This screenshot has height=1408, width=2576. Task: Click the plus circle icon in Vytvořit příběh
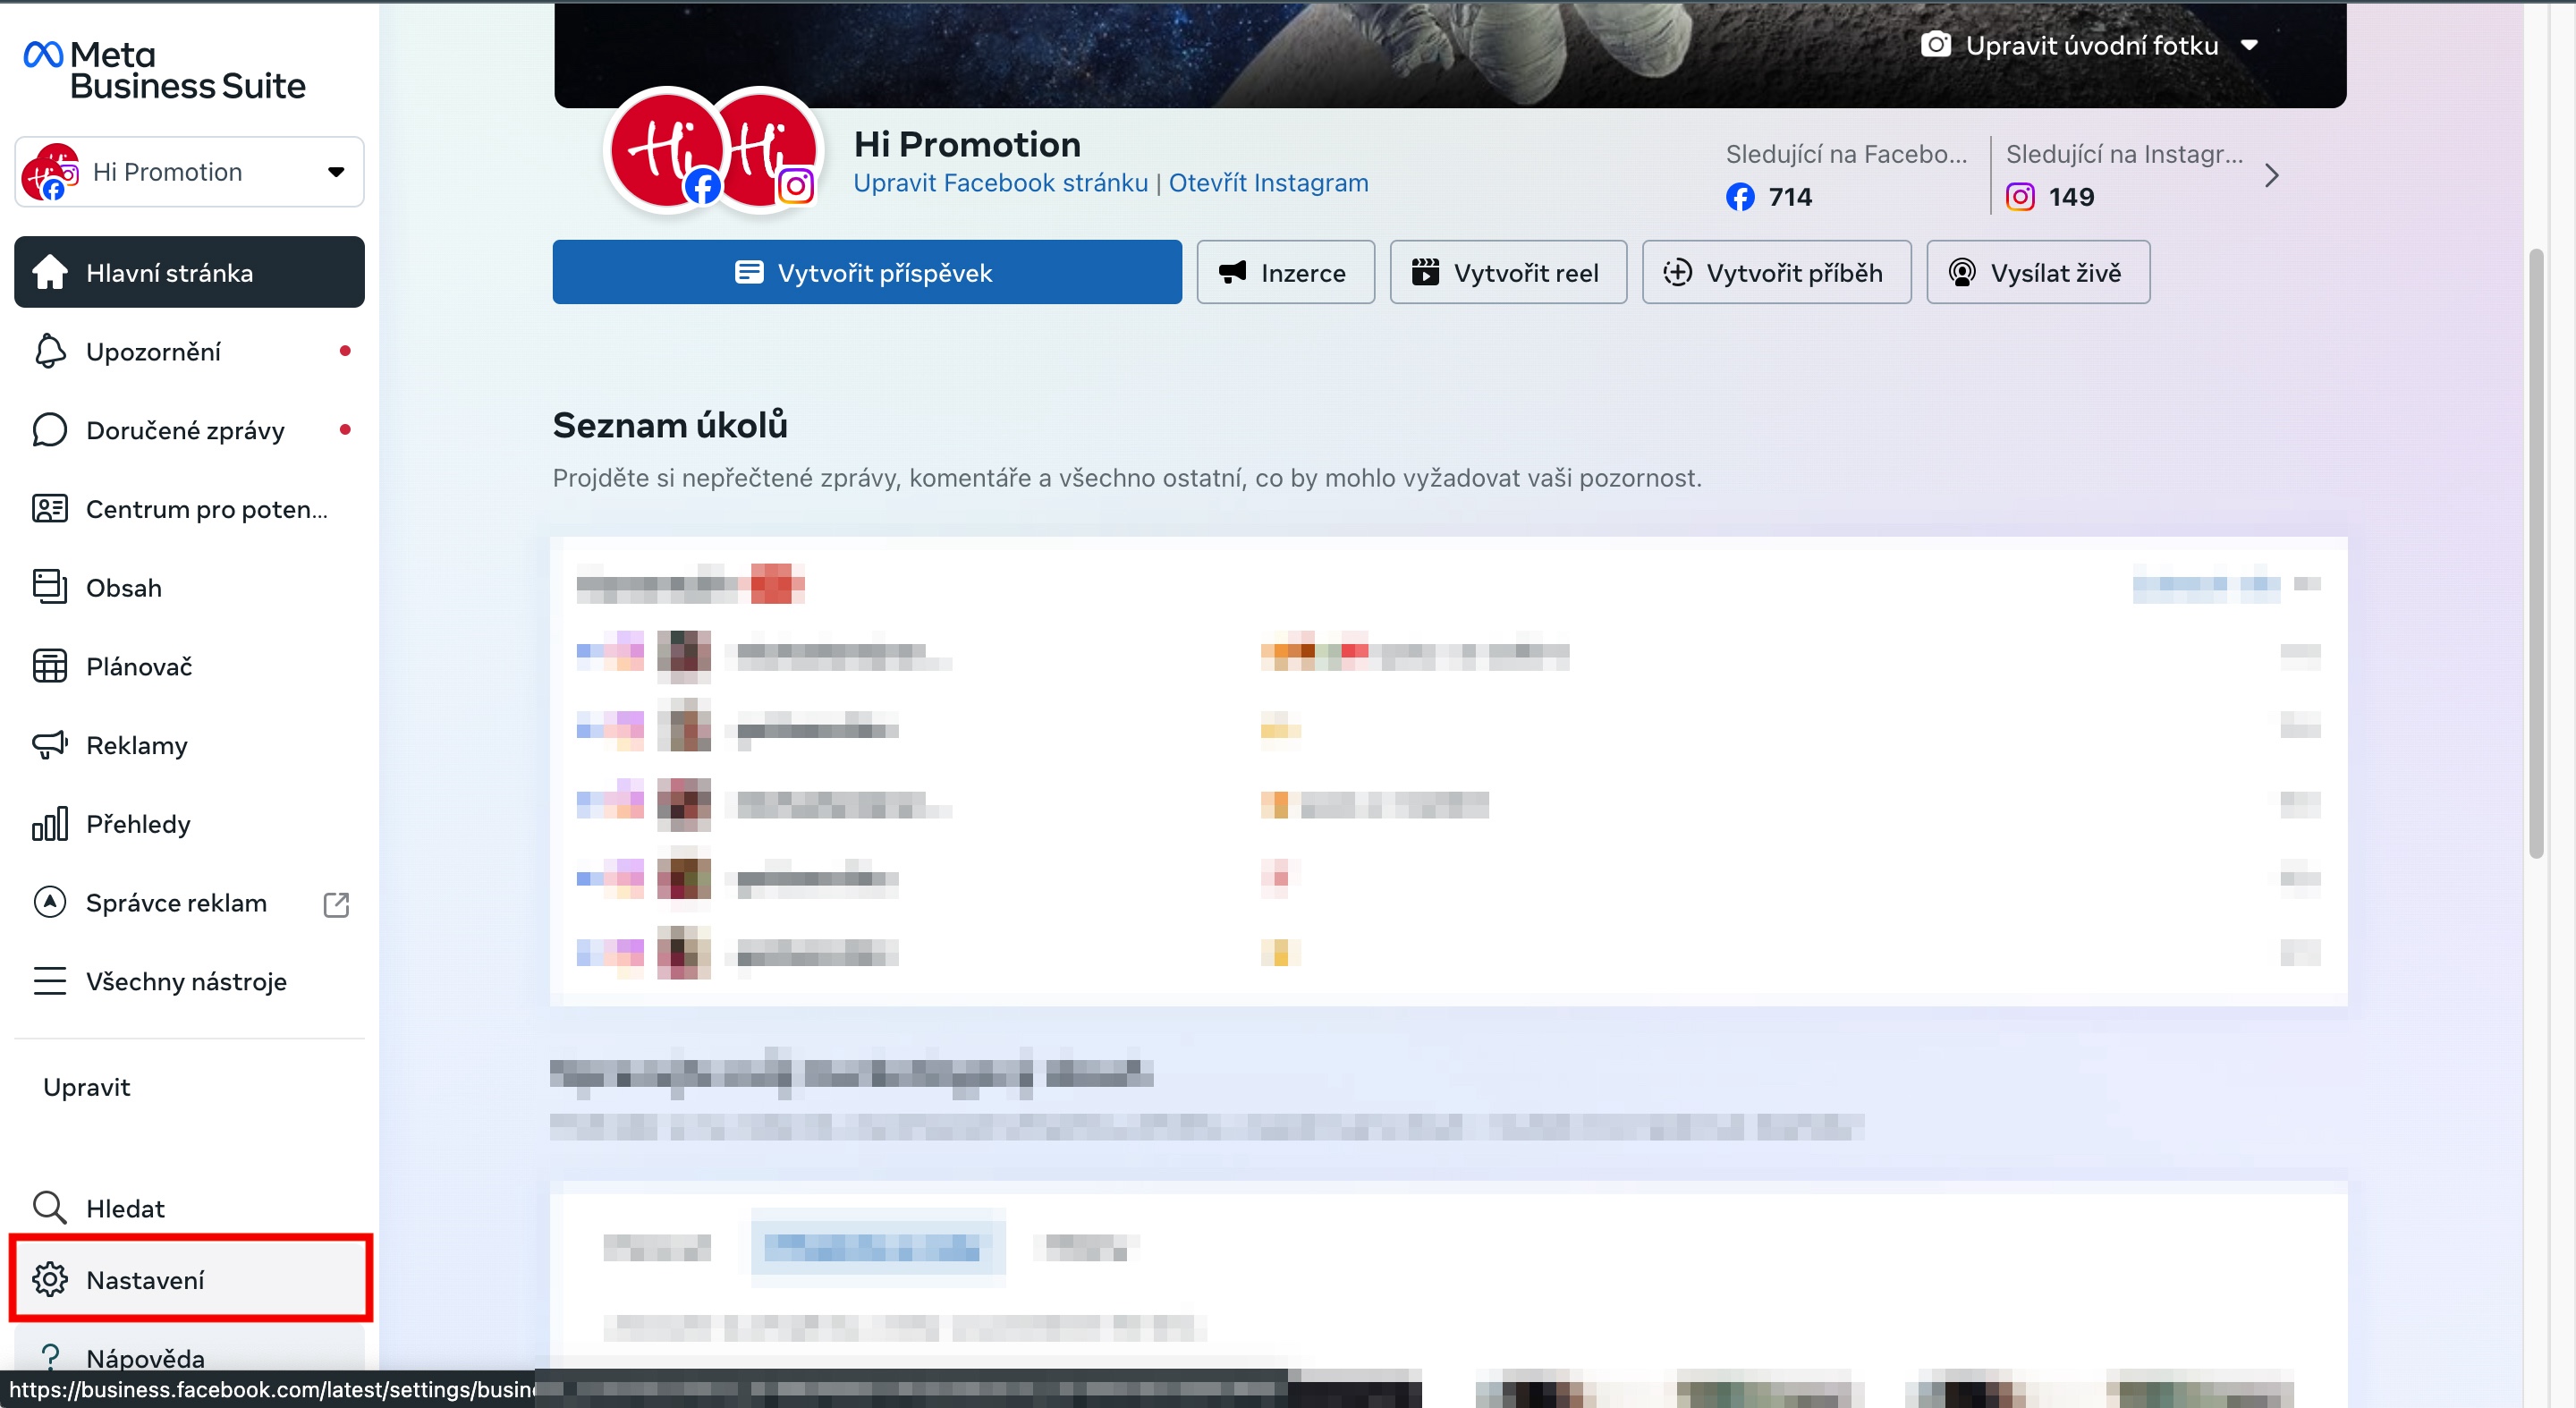click(x=1678, y=272)
